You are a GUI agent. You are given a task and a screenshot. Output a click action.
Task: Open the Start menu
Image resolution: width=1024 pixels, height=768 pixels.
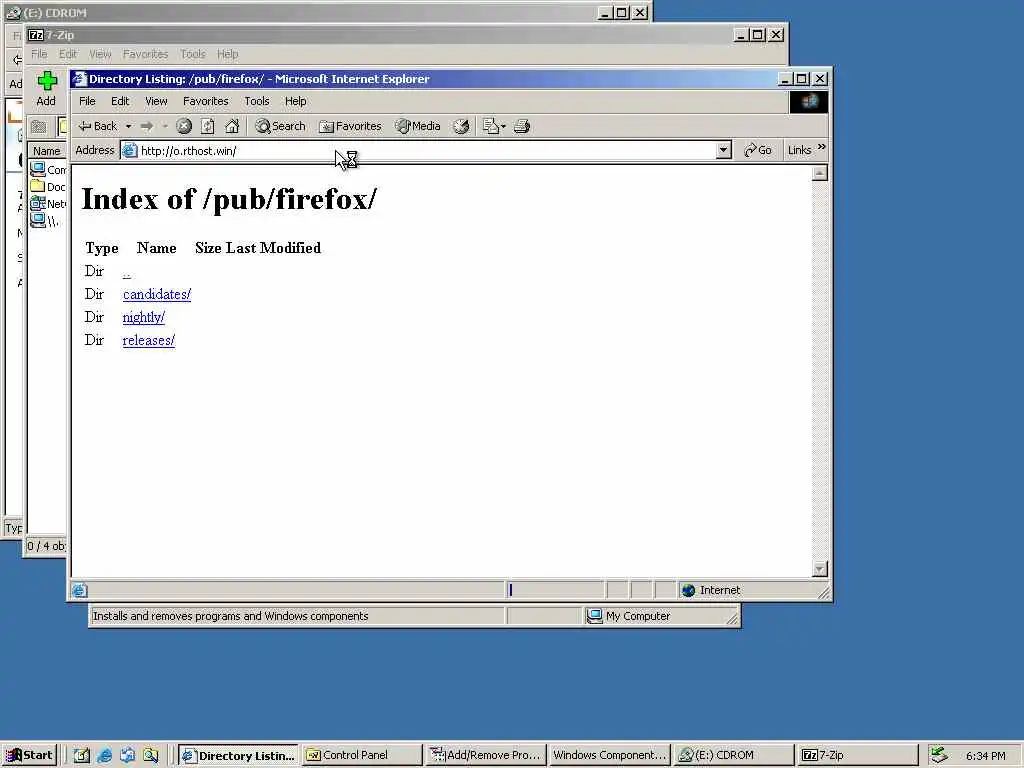coord(30,756)
